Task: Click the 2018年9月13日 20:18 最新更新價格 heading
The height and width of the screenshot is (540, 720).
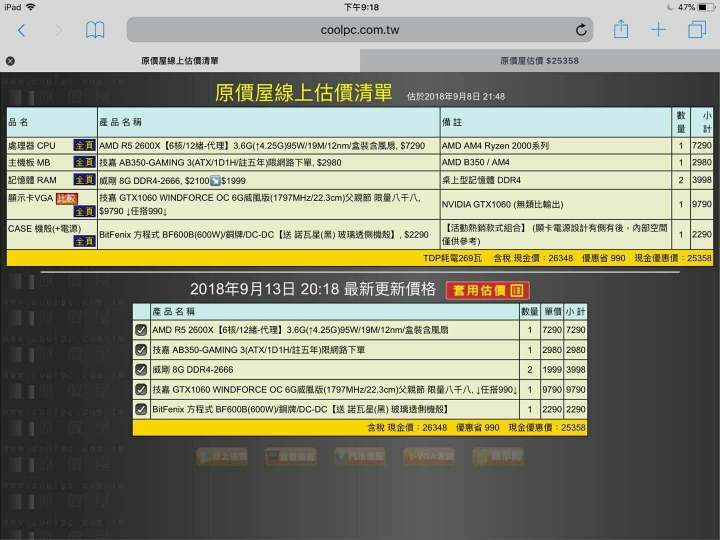Action: 313,289
